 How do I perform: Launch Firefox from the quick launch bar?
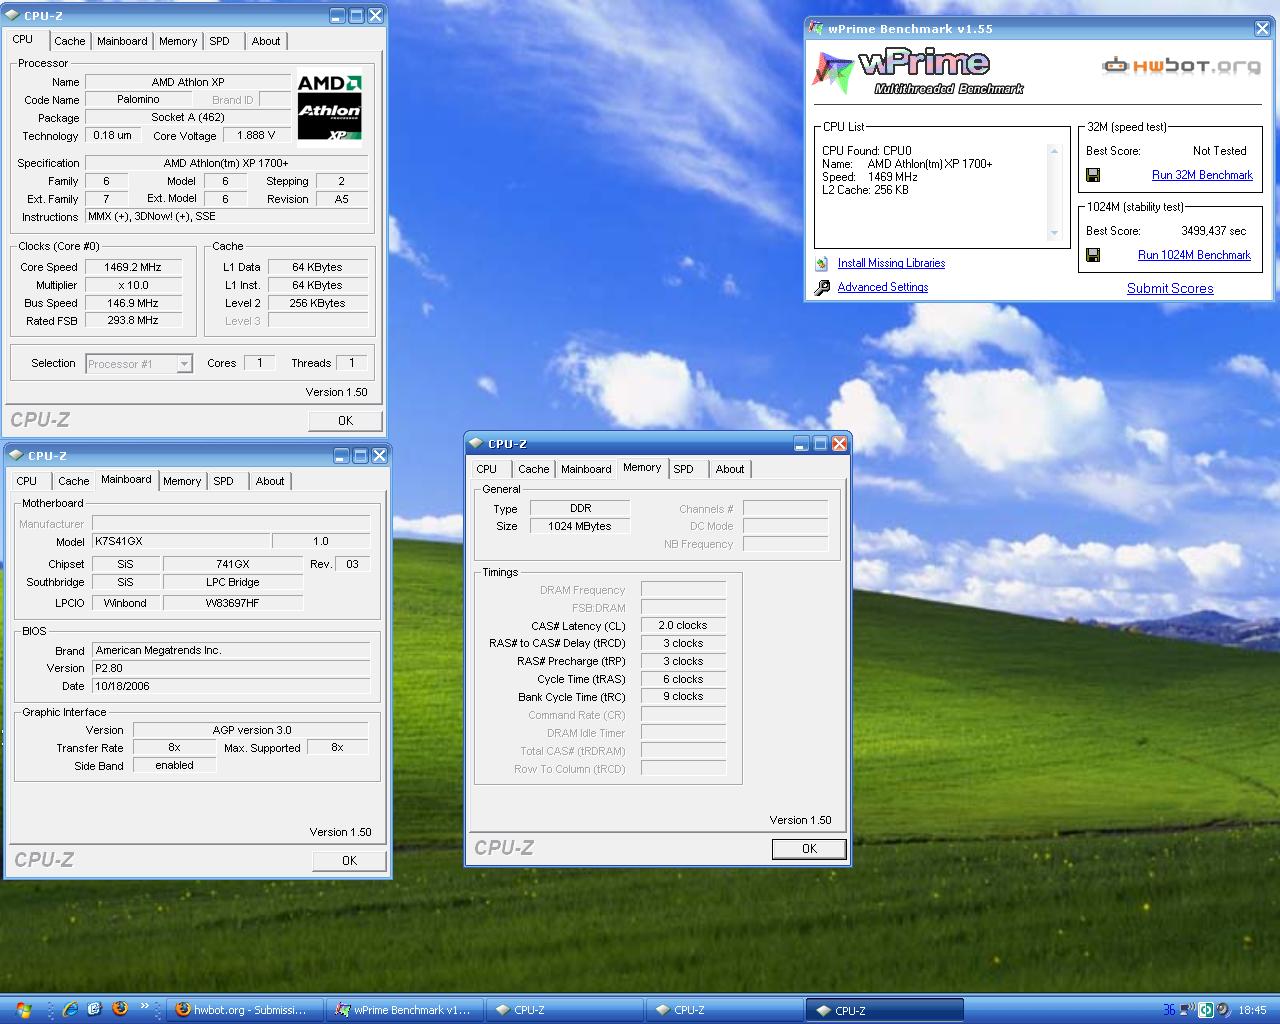(x=120, y=1008)
